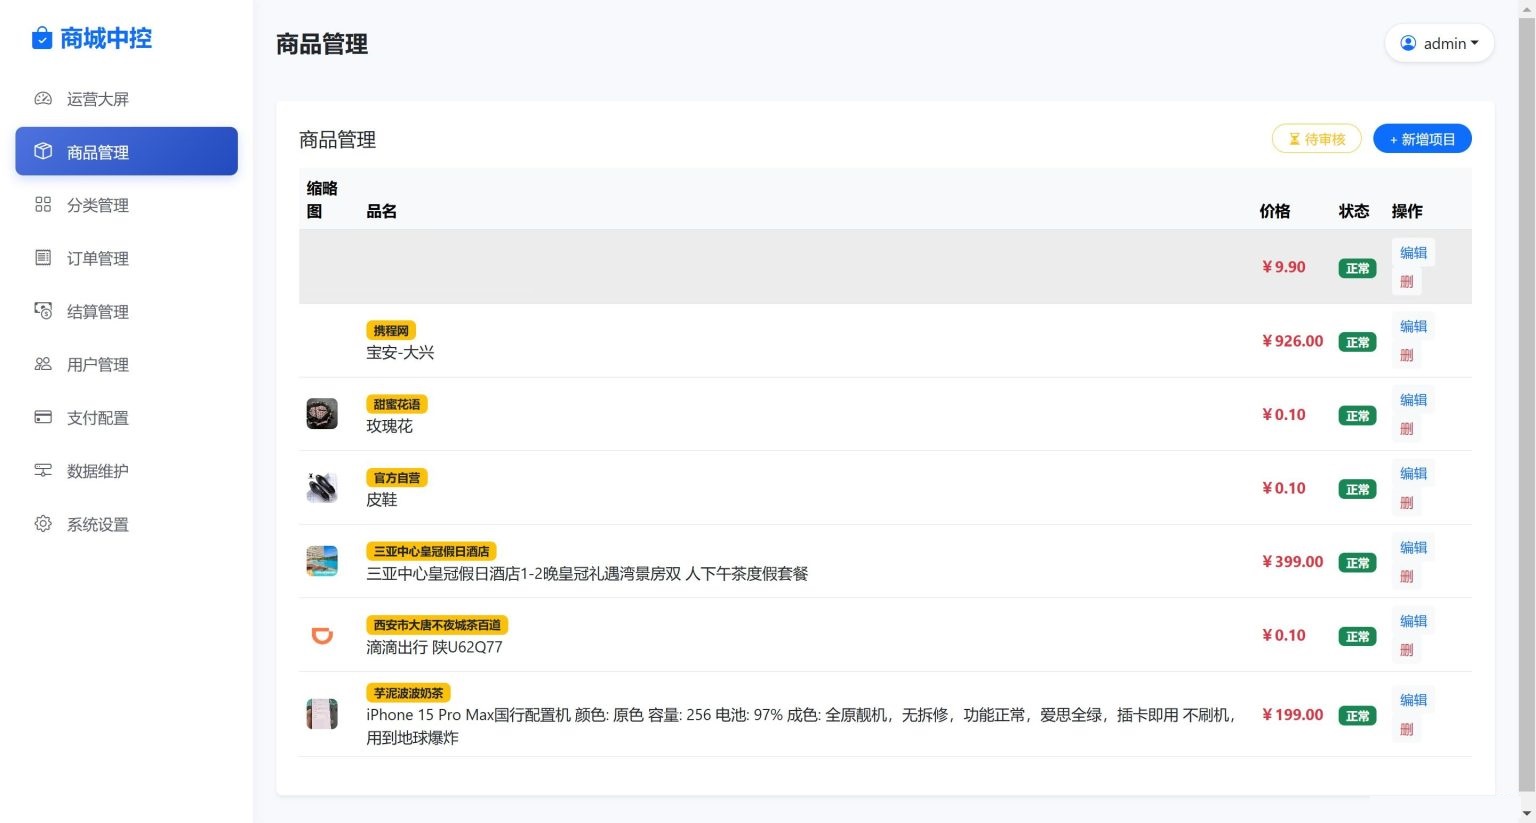This screenshot has height=823, width=1536.
Task: Select the 运营大屏 dashboard icon
Action: point(42,98)
